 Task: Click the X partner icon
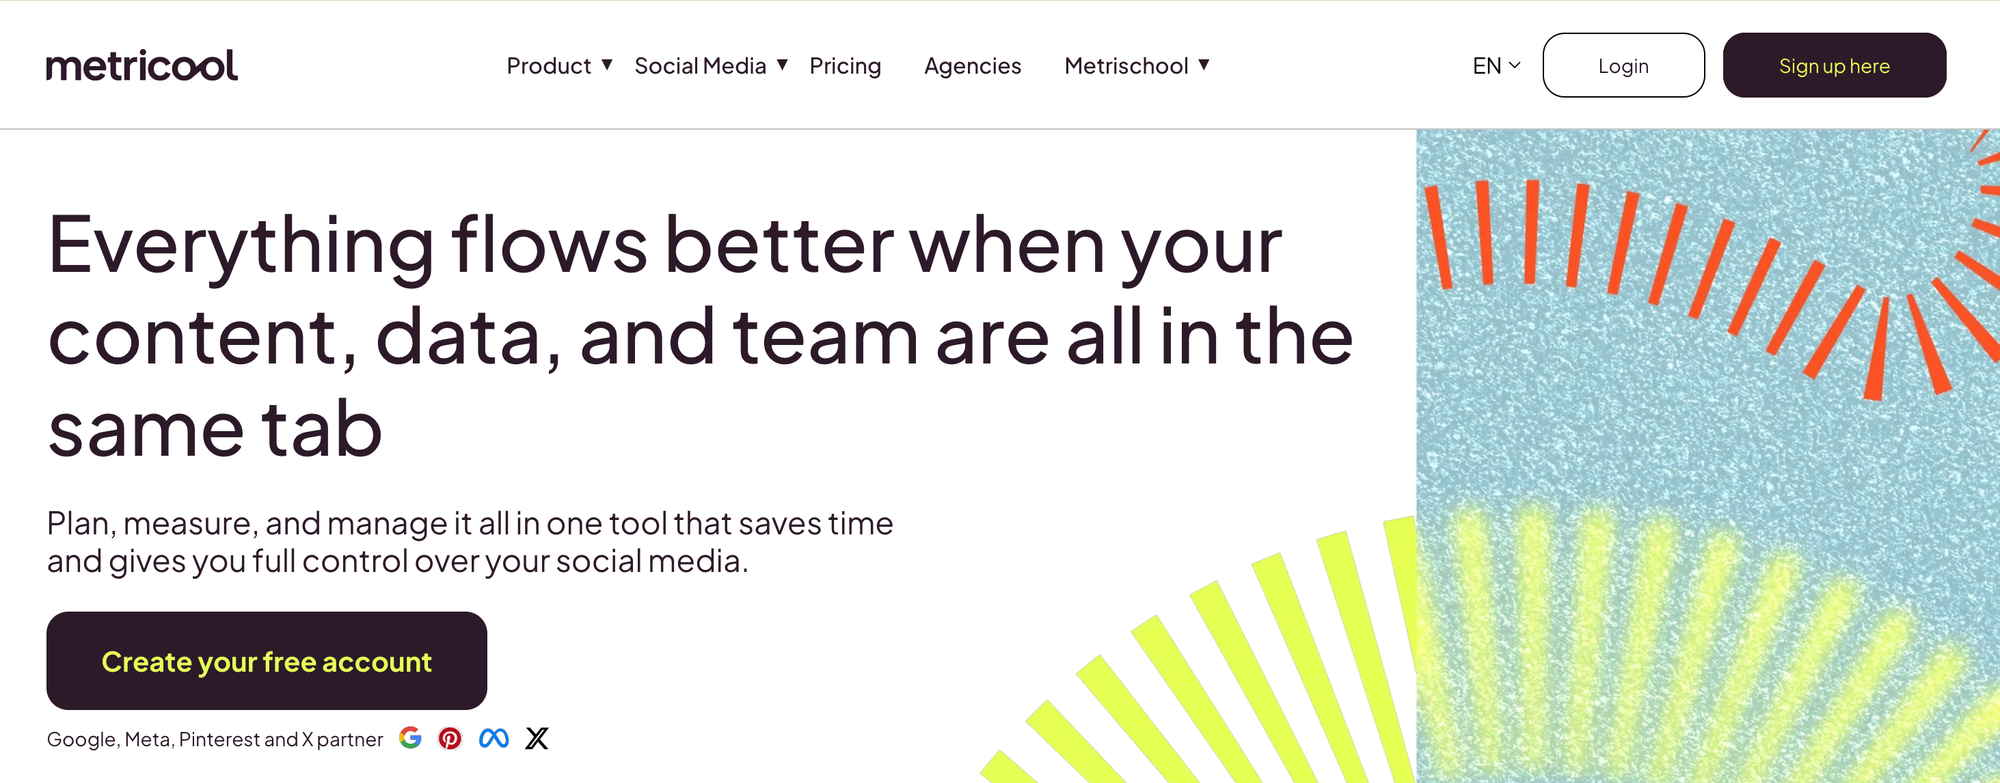[537, 738]
